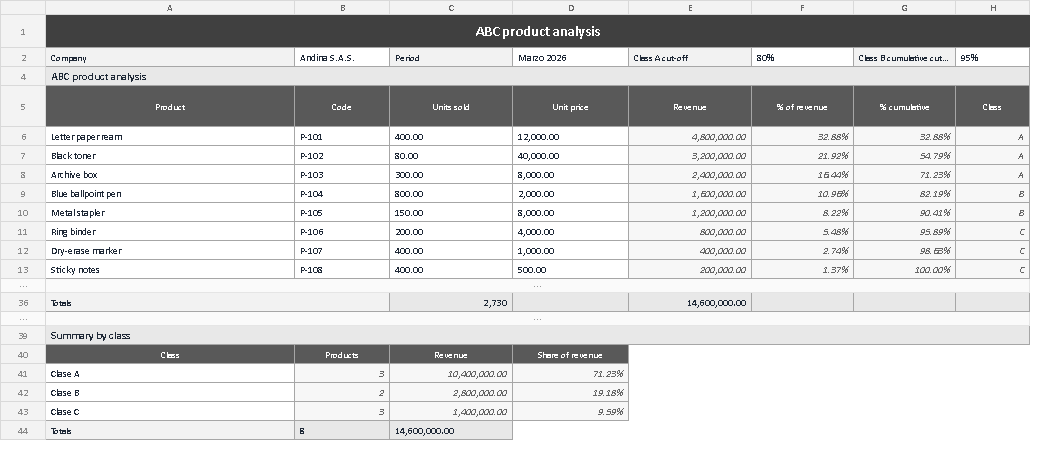Select the 'Clase A' summary row label
Image resolution: width=1042 pixels, height=452 pixels.
coord(170,374)
